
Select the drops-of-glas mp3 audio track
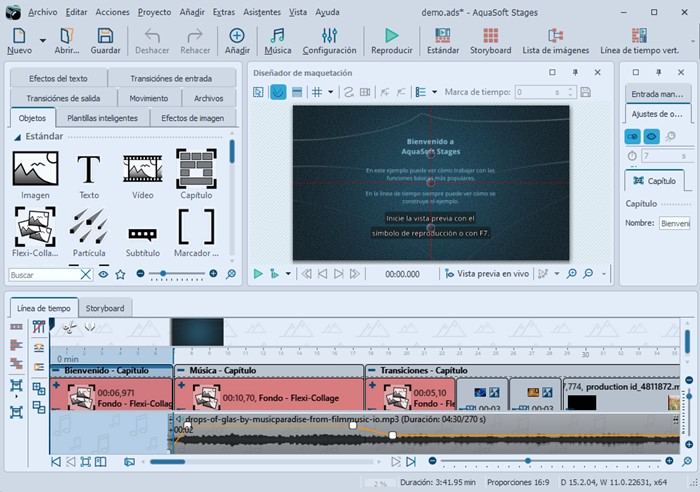(x=425, y=433)
